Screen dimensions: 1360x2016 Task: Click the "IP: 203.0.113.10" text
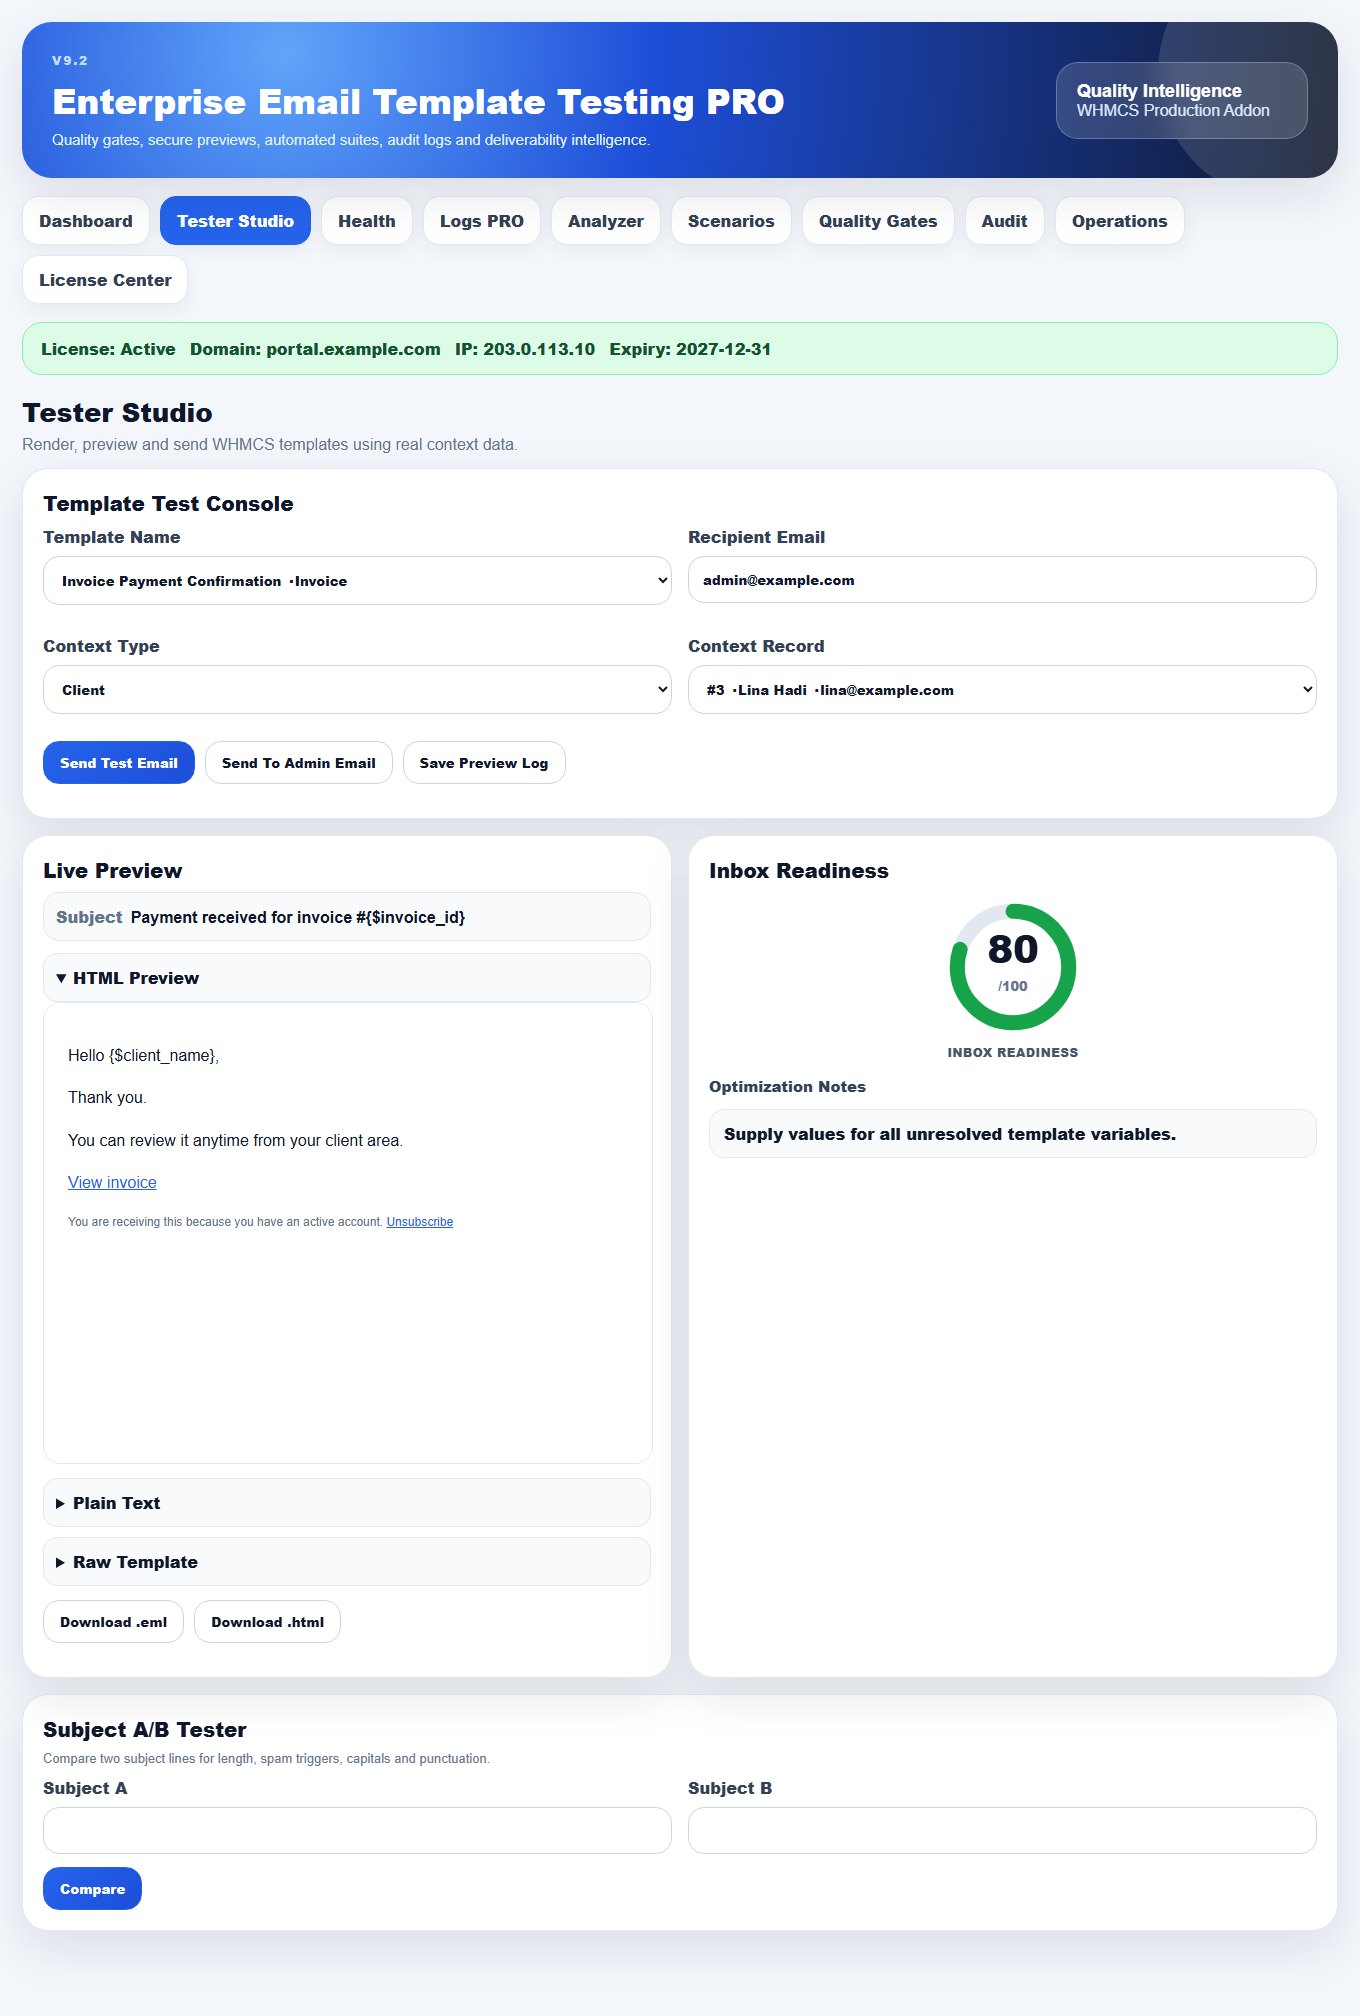(x=525, y=349)
